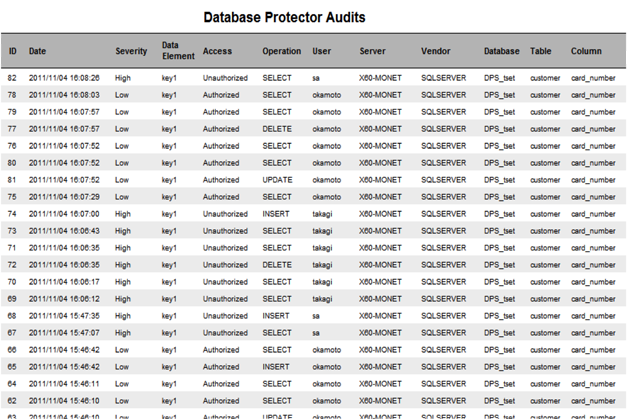Viewport: 627px width, 420px height.
Task: Select the UPDATE operation in row 81
Action: pos(277,180)
